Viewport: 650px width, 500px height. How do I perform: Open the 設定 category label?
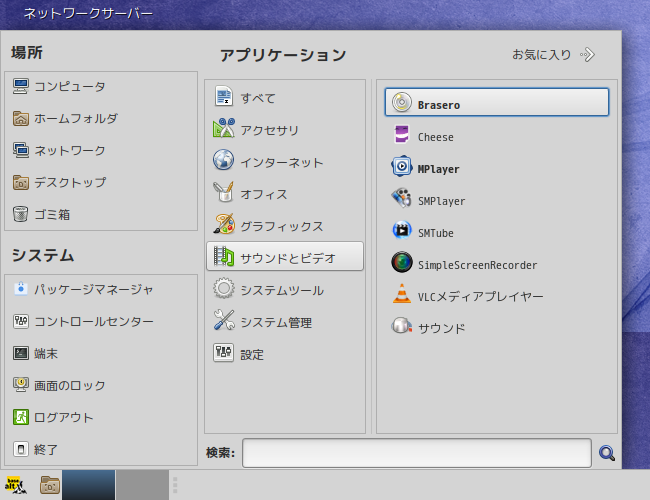point(252,355)
